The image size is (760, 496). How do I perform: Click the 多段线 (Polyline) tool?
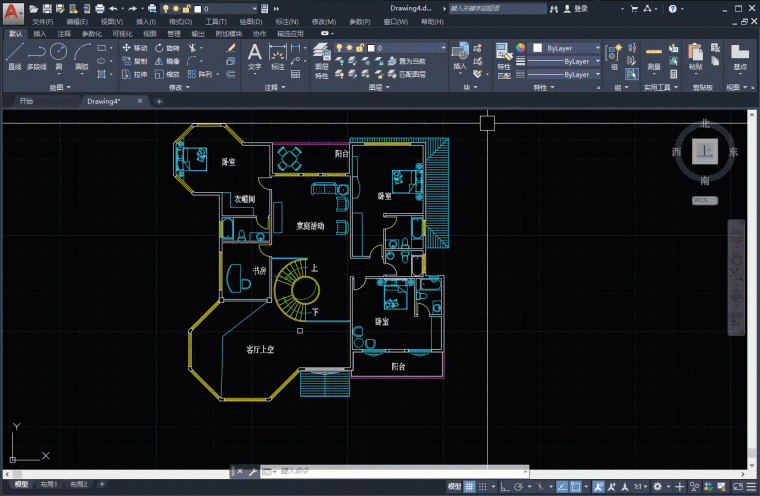coord(36,54)
